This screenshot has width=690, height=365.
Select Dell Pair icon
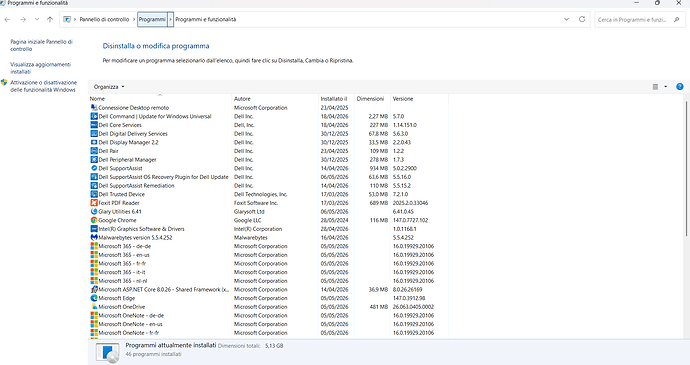point(94,151)
